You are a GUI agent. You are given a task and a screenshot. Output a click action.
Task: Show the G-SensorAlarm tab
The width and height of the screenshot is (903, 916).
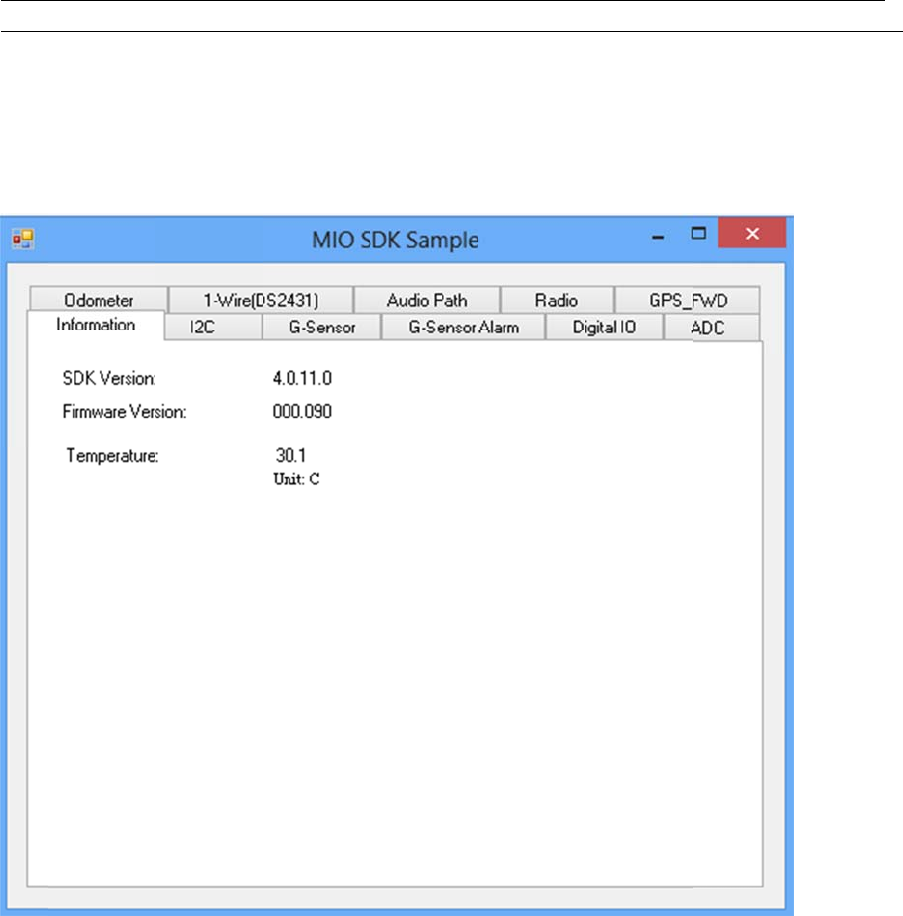coord(463,327)
